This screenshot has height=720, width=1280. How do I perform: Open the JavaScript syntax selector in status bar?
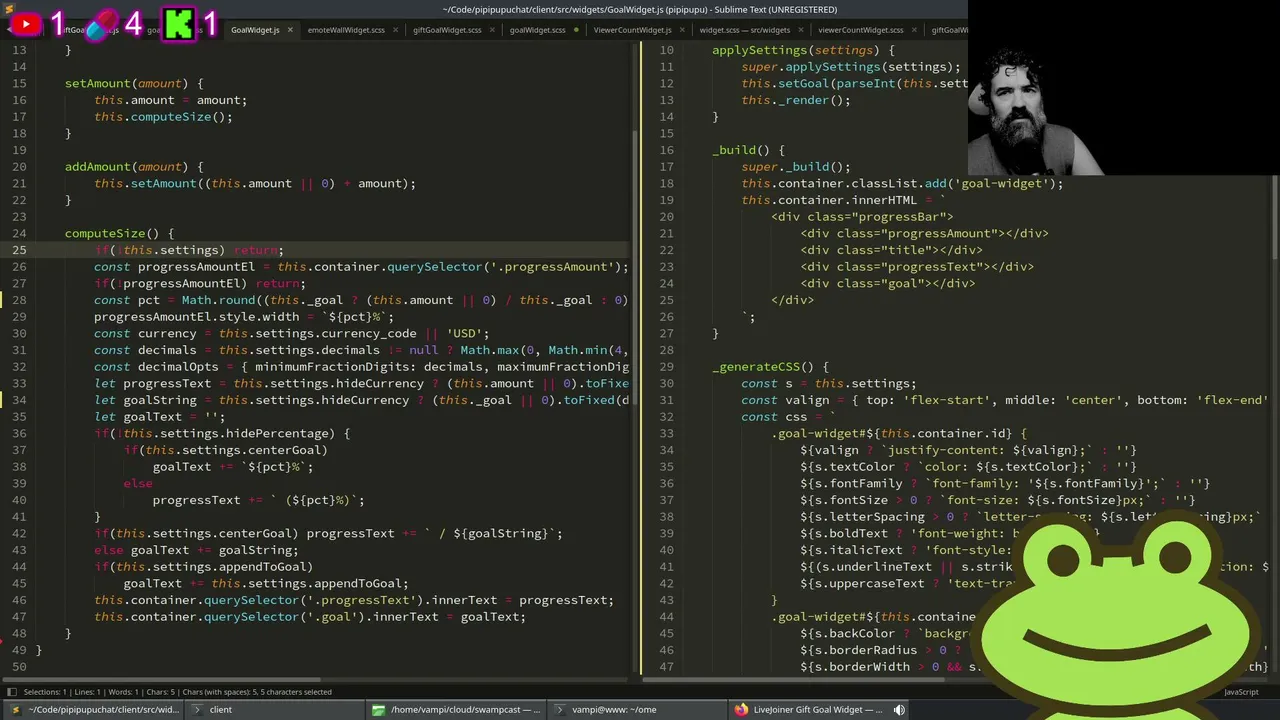[x=1241, y=692]
